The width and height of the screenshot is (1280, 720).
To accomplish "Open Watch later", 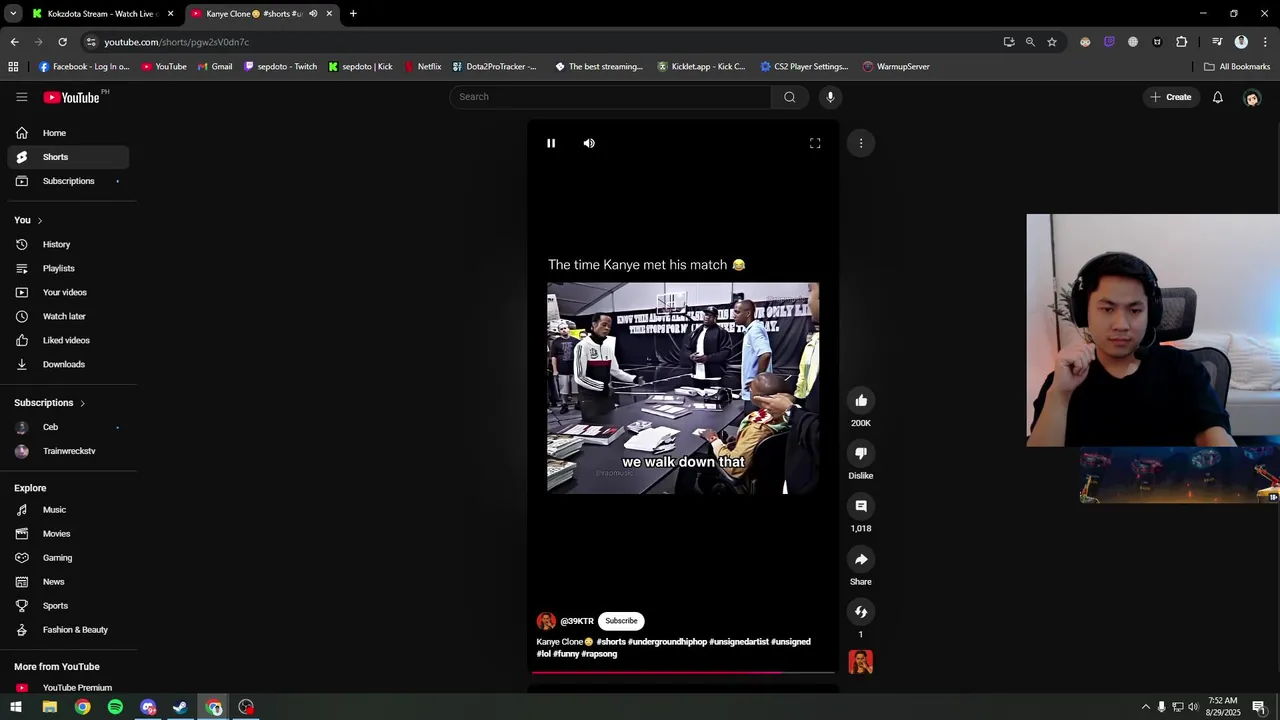I will point(68,316).
